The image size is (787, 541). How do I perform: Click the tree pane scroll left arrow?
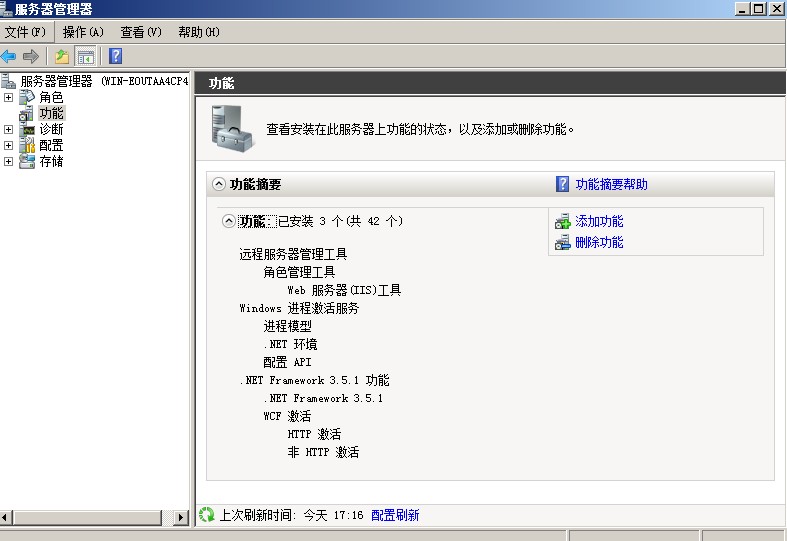(6, 517)
